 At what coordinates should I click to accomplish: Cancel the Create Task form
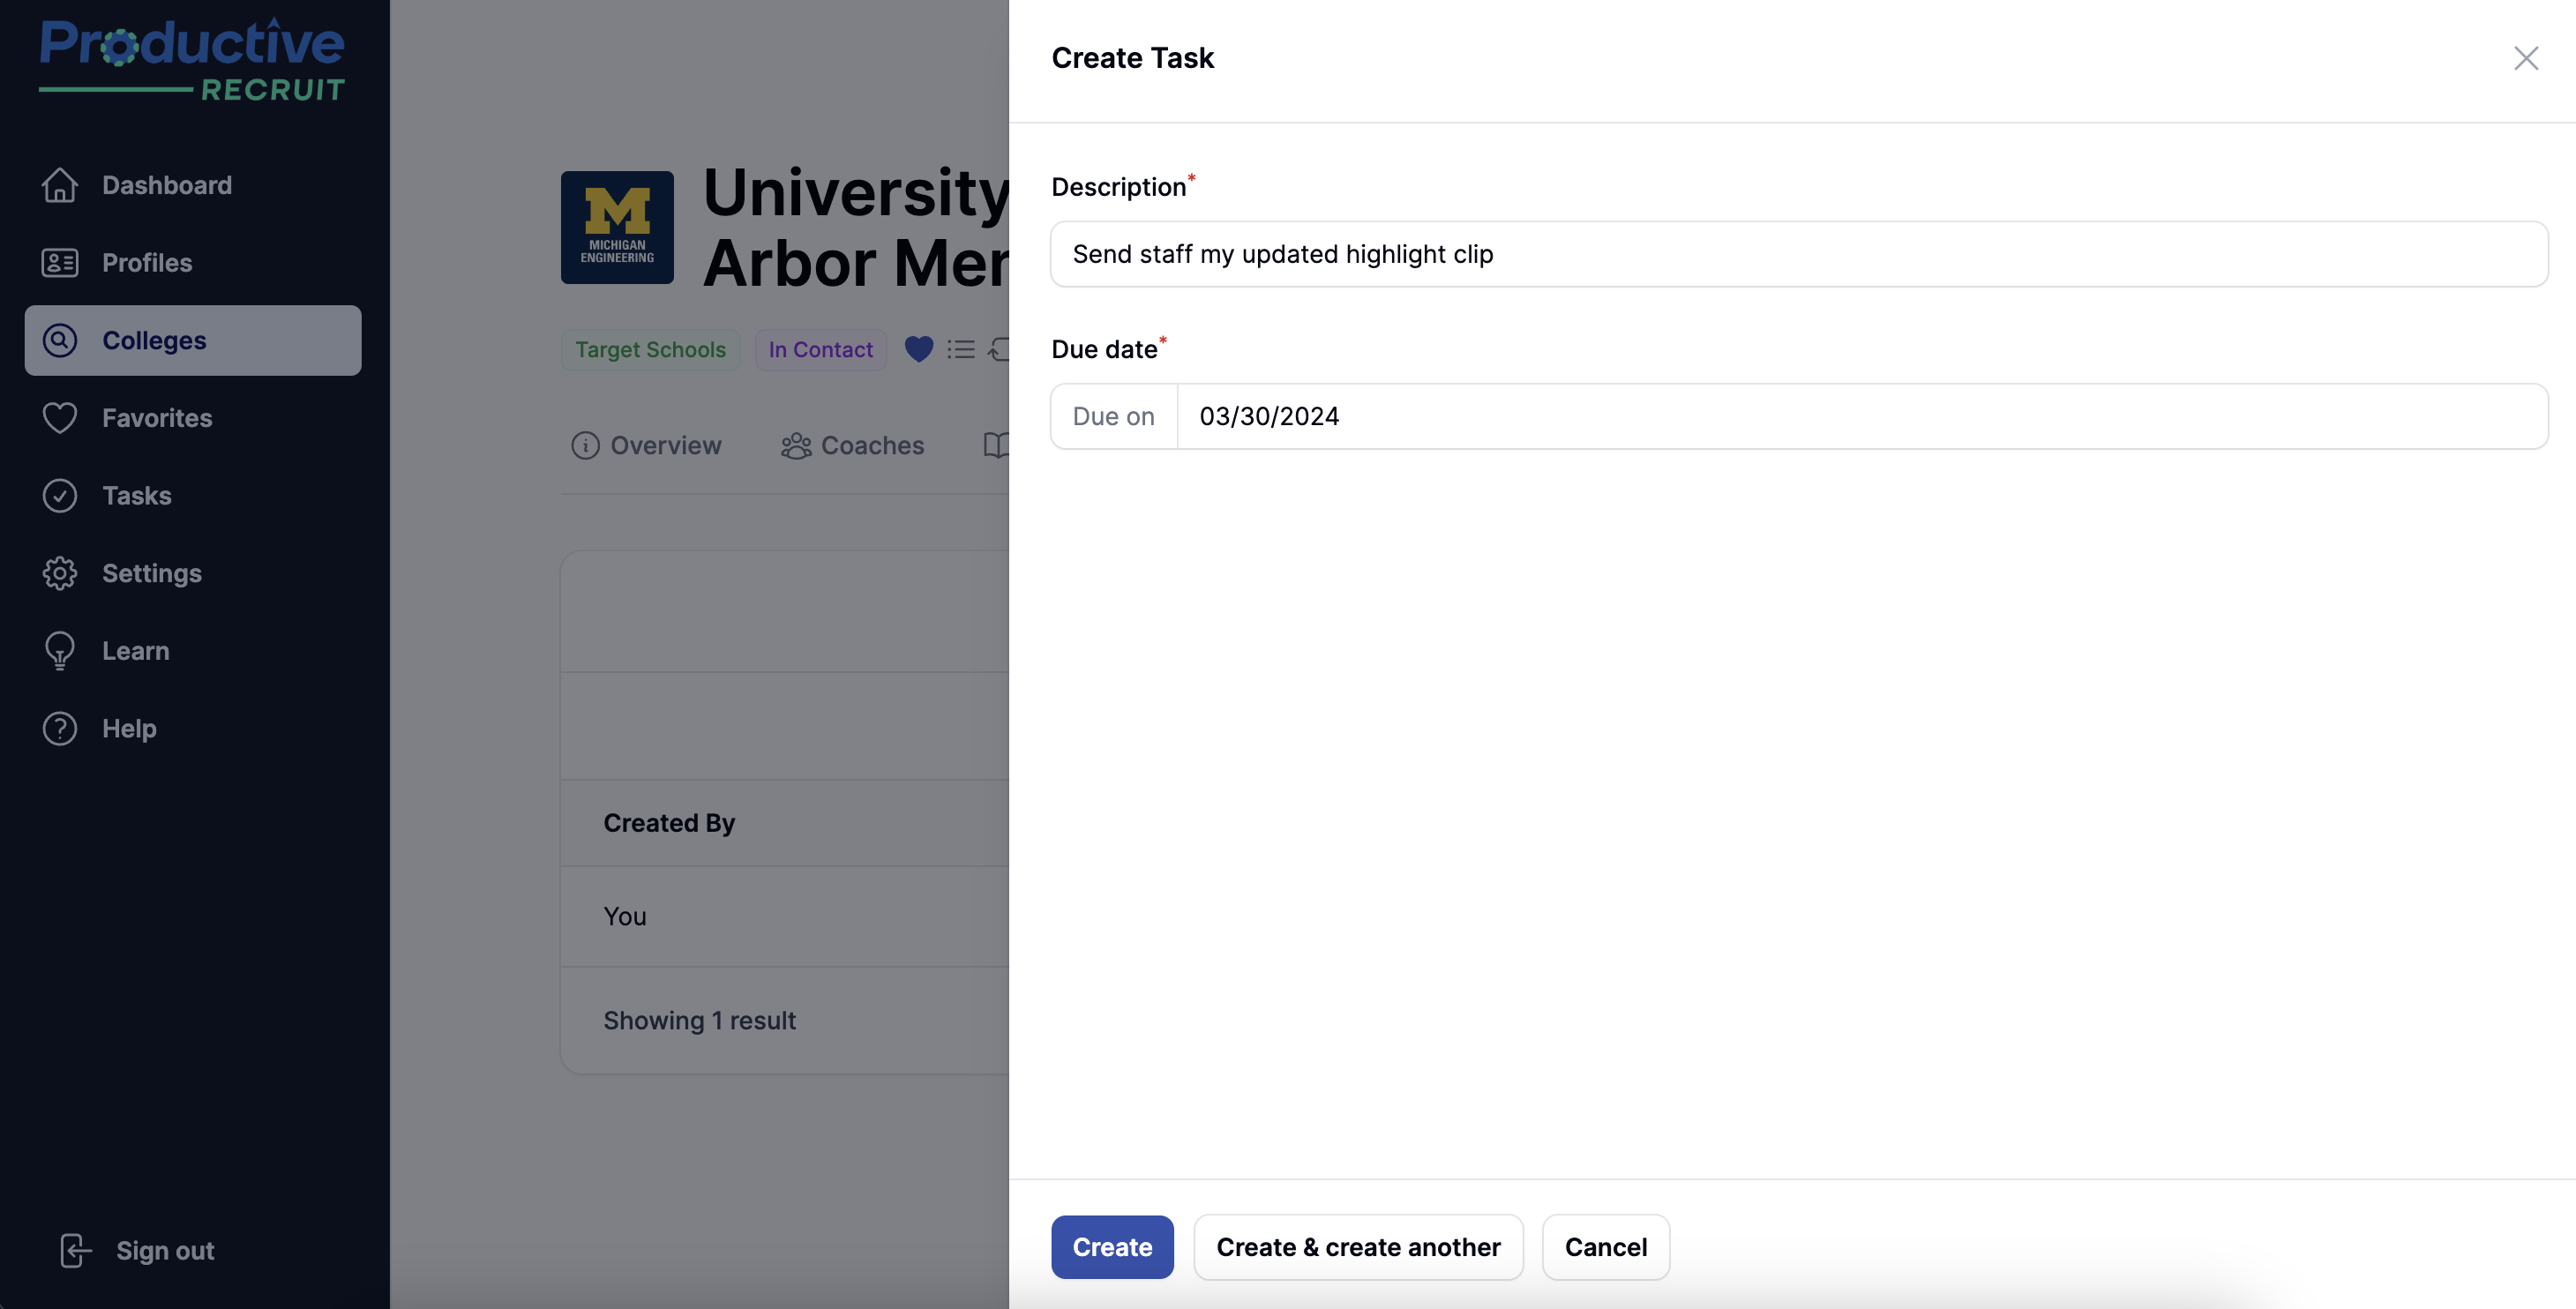(1606, 1247)
